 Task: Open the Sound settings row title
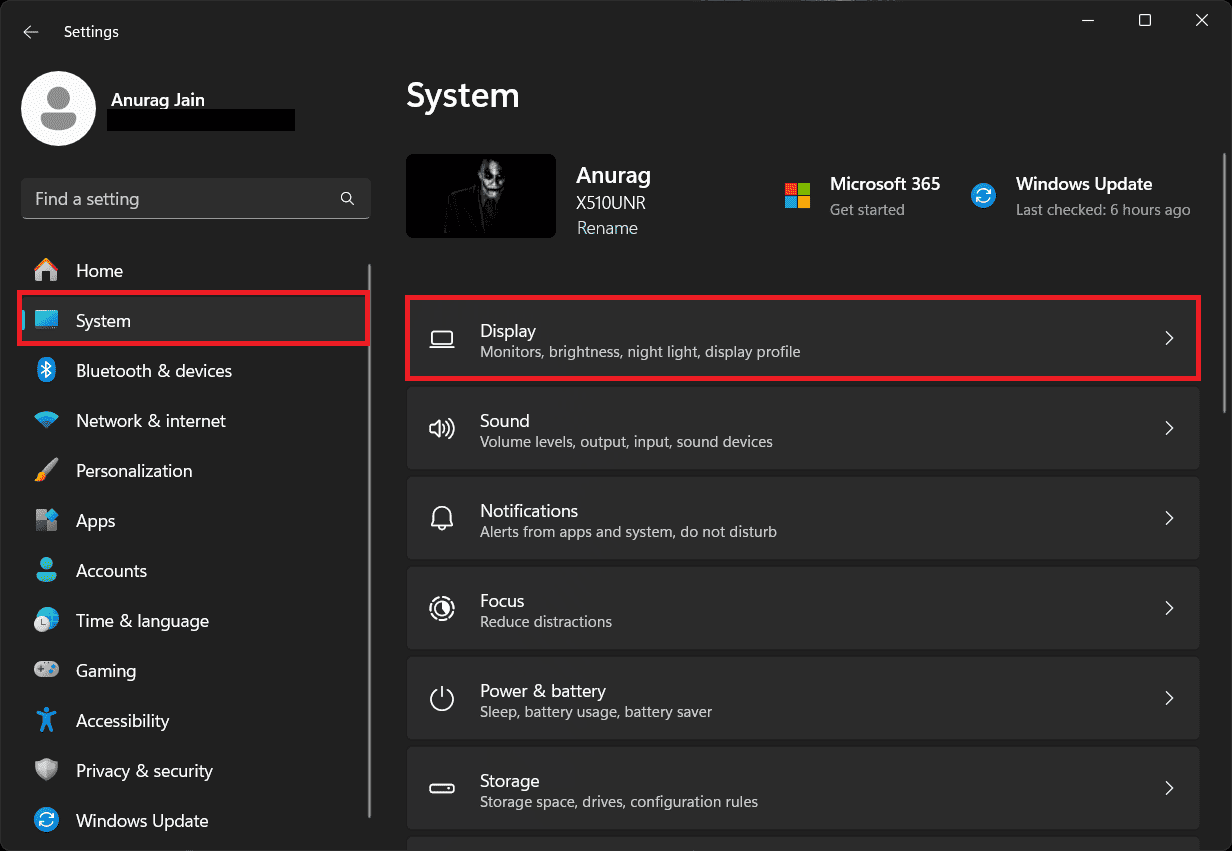(x=505, y=421)
